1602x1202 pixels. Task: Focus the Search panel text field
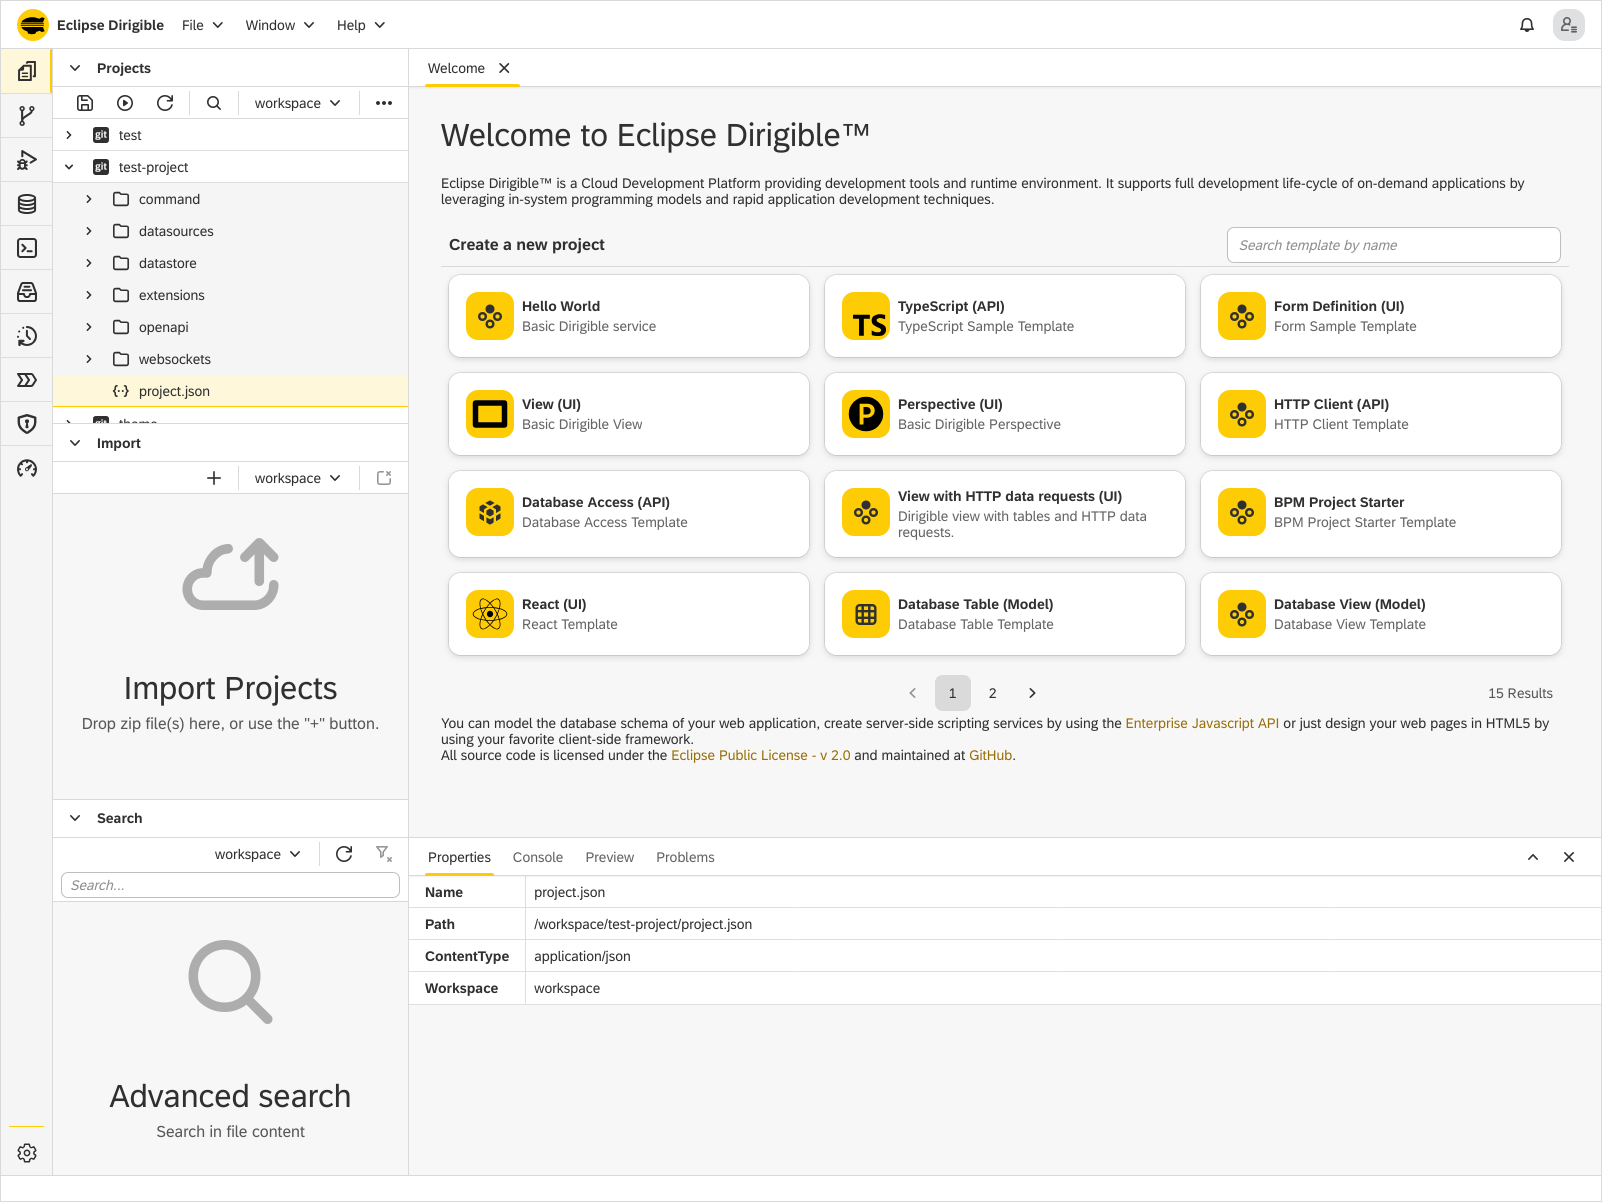pyautogui.click(x=230, y=885)
